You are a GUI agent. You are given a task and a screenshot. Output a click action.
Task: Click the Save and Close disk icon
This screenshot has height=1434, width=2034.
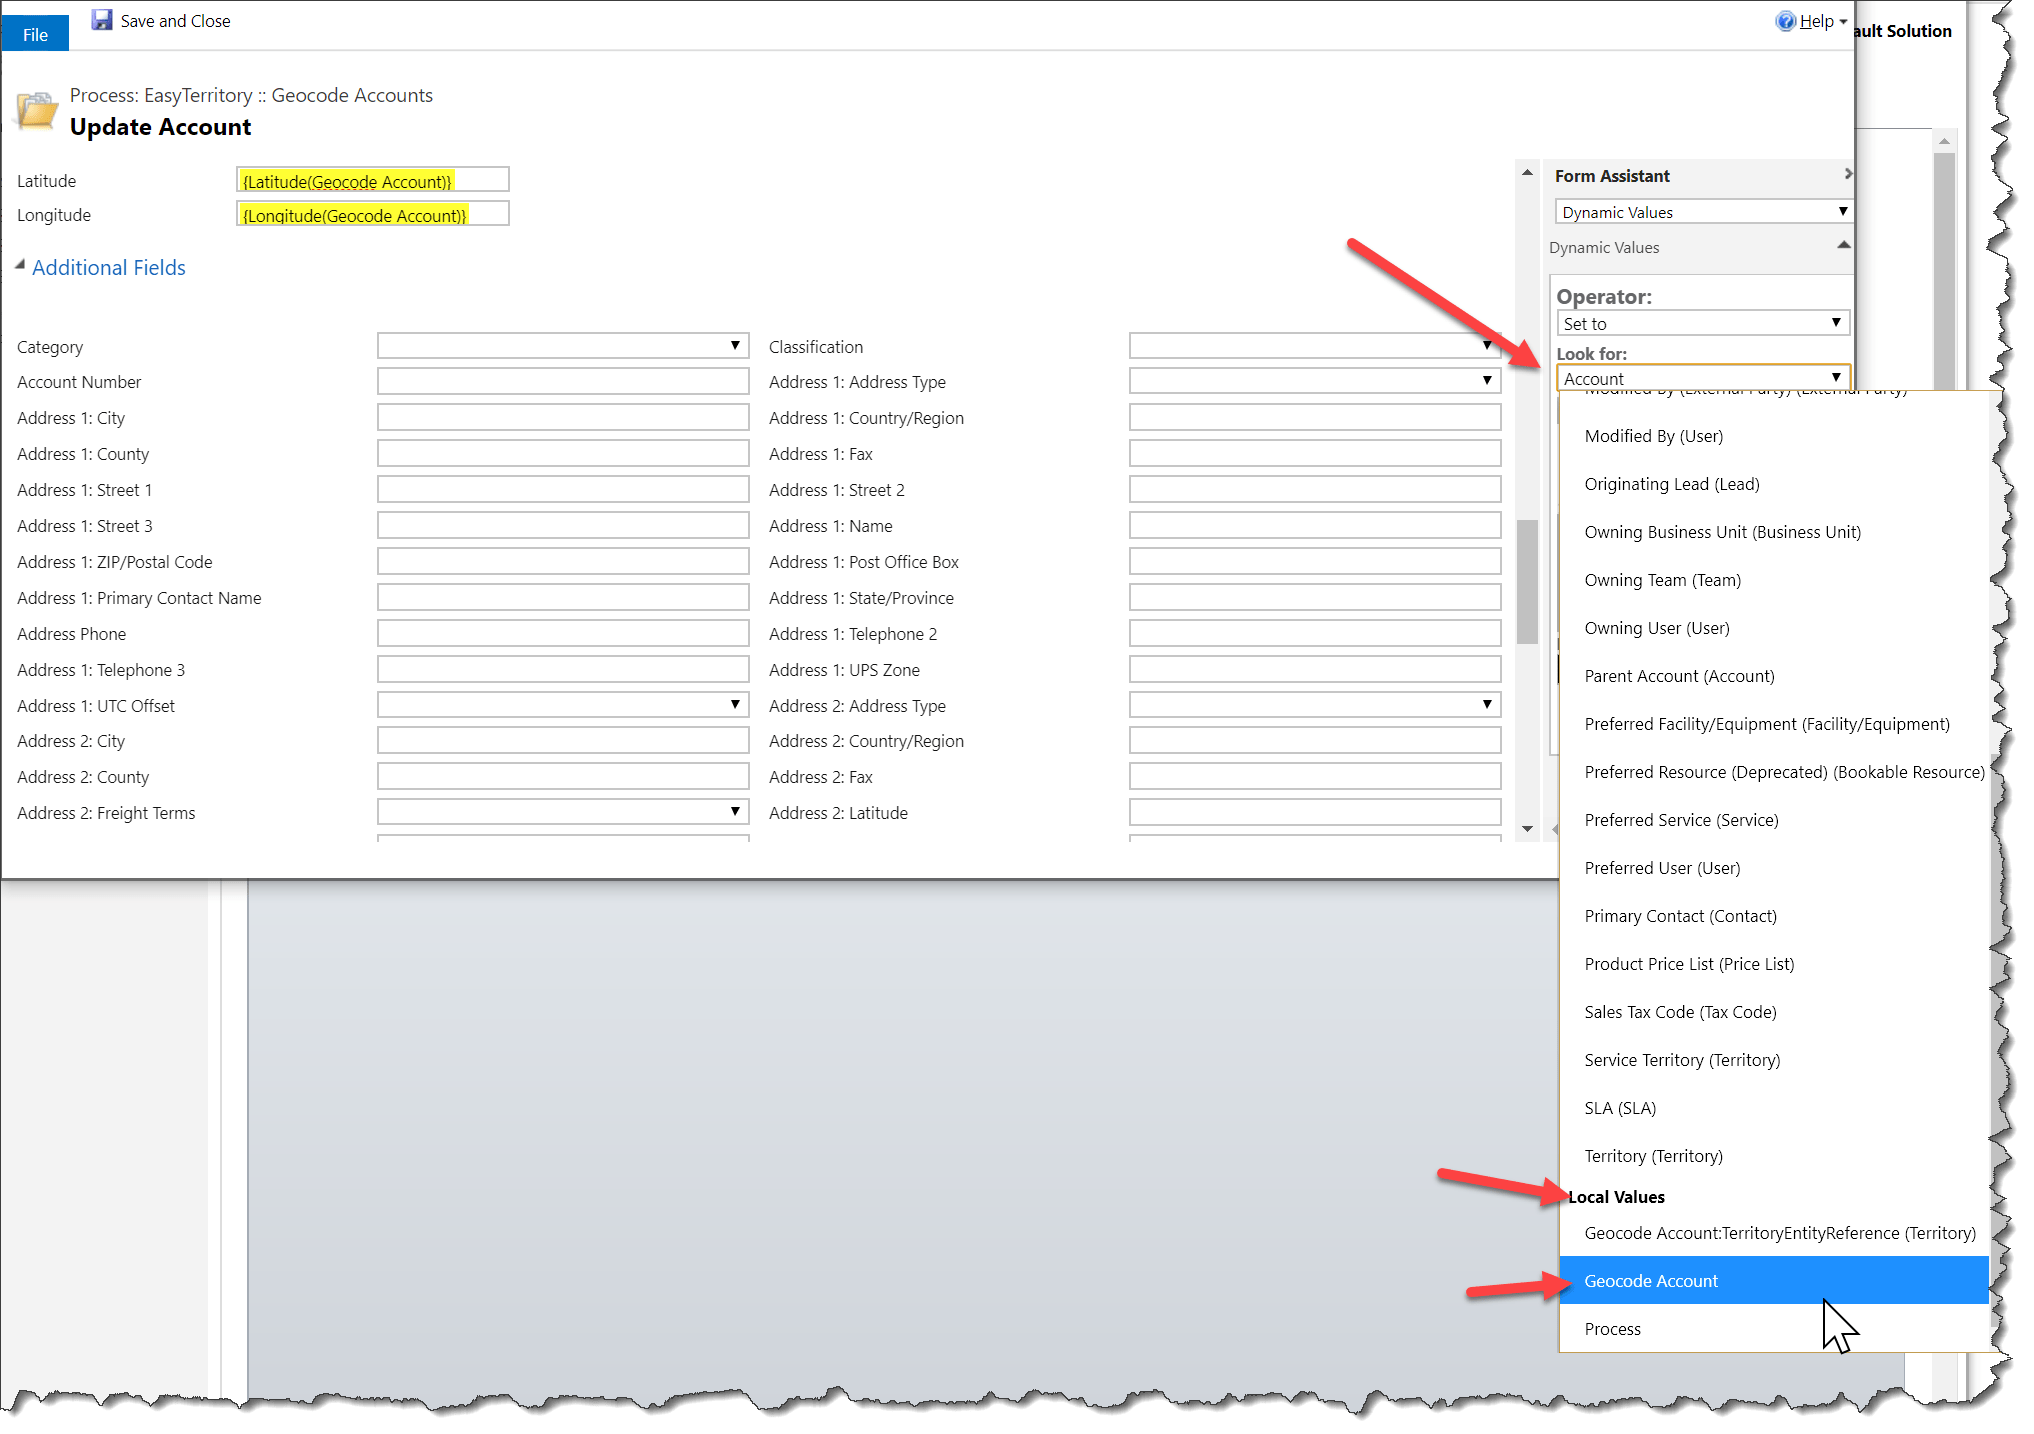click(101, 19)
